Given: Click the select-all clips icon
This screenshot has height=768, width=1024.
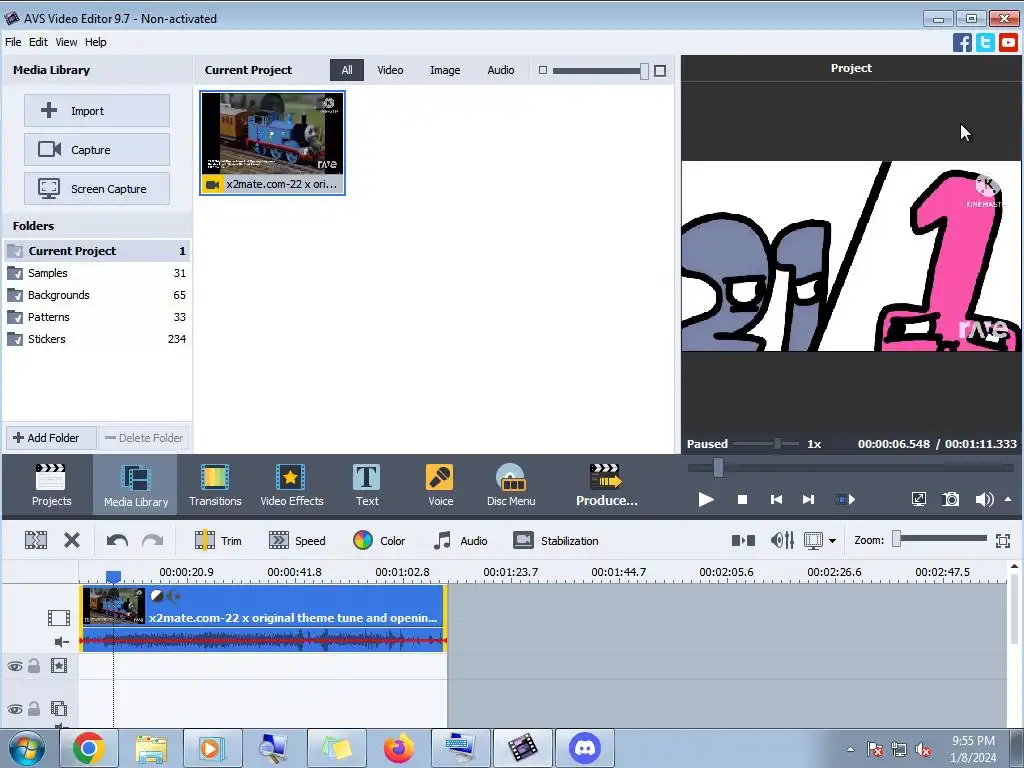Looking at the screenshot, I should point(36,540).
